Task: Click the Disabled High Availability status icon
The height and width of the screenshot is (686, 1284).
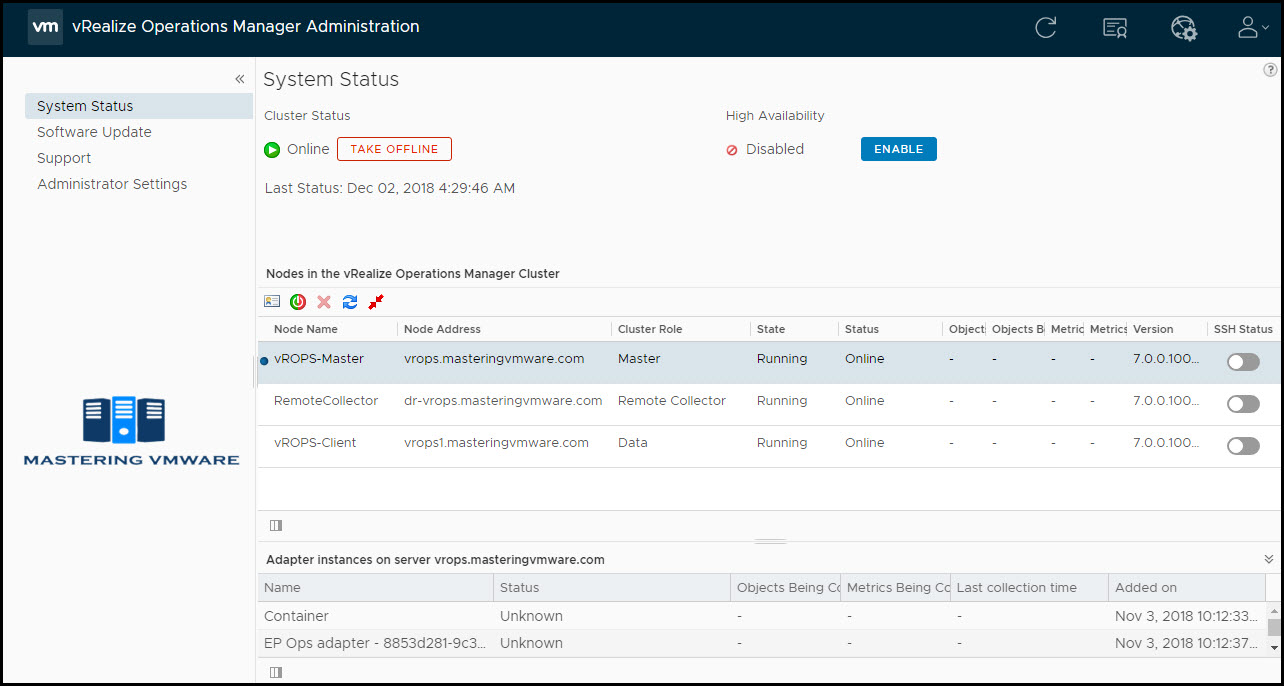Action: click(x=732, y=150)
